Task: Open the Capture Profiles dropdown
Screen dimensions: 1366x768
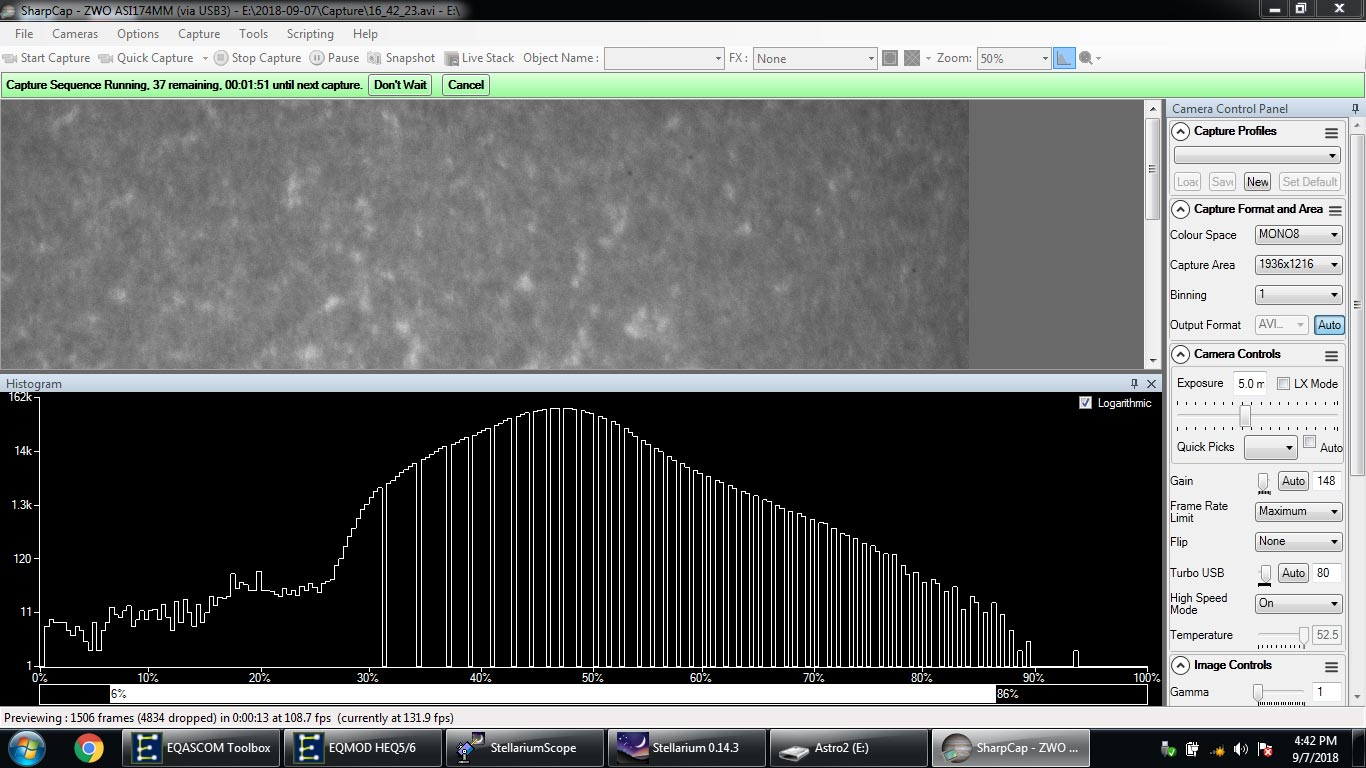Action: 1257,156
